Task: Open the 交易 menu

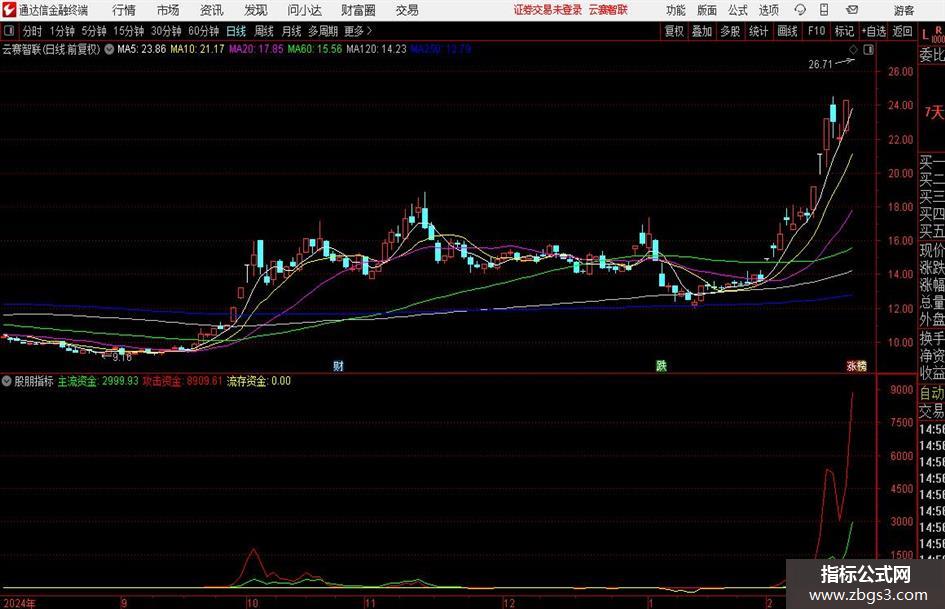Action: point(407,10)
